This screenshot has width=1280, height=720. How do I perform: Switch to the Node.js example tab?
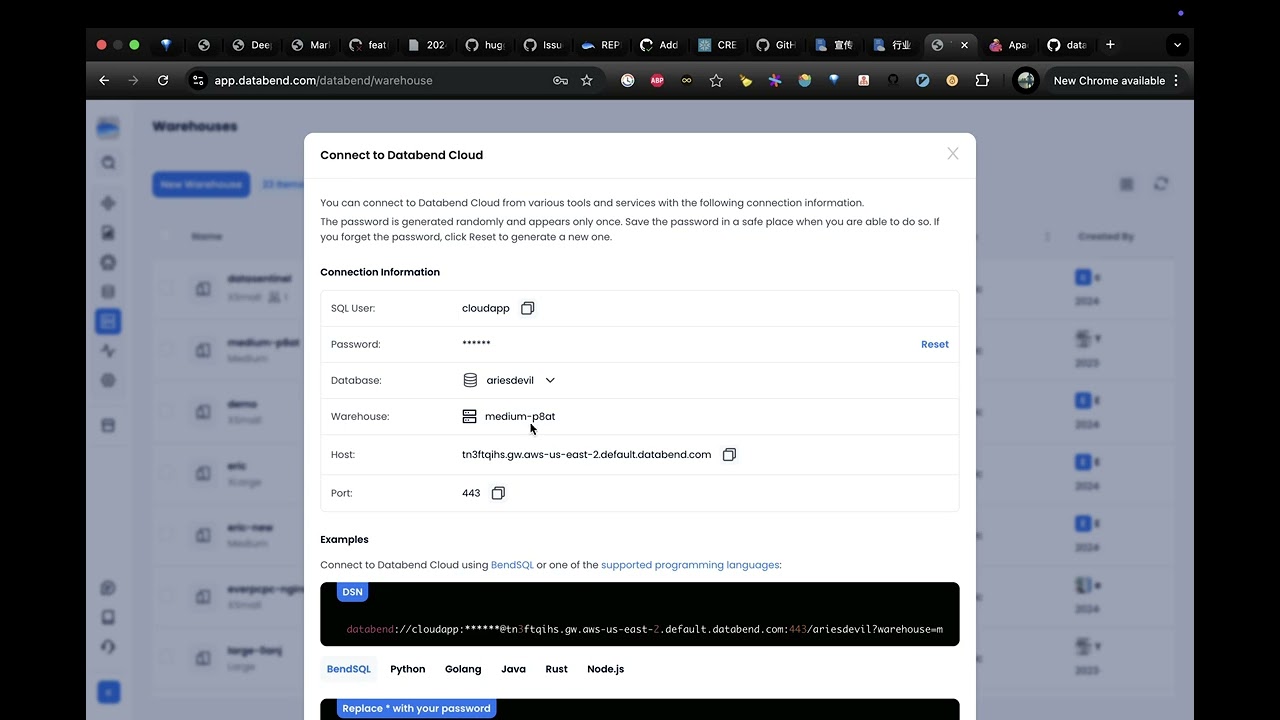[x=606, y=669]
